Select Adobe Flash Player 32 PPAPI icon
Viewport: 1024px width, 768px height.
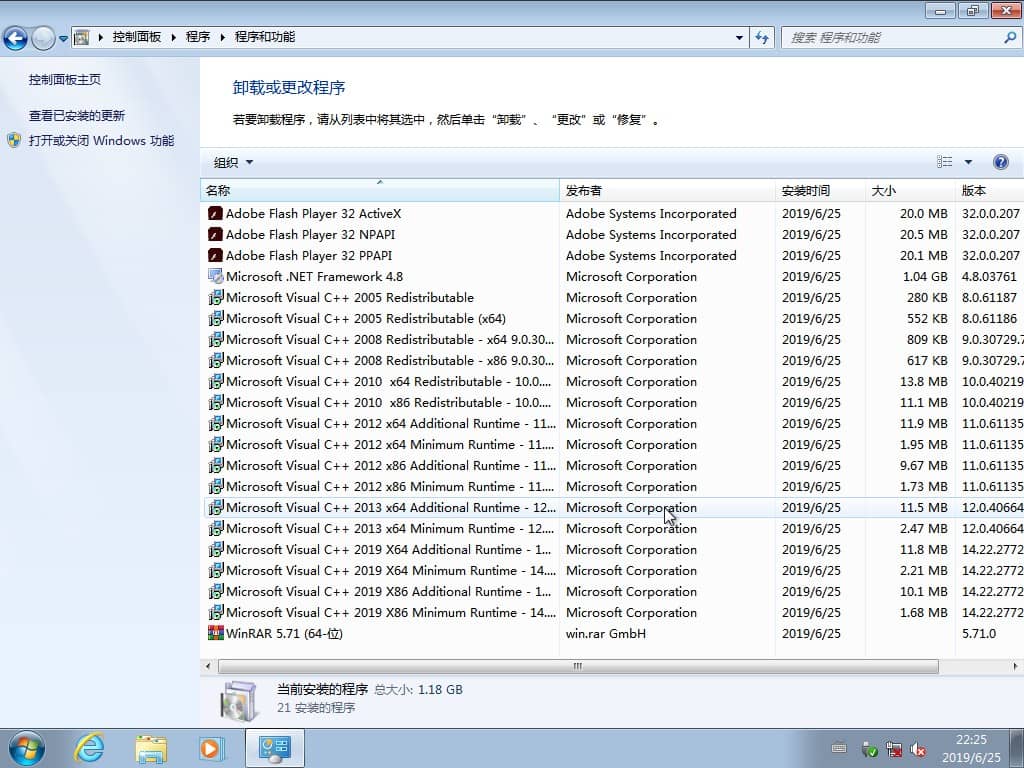[215, 255]
